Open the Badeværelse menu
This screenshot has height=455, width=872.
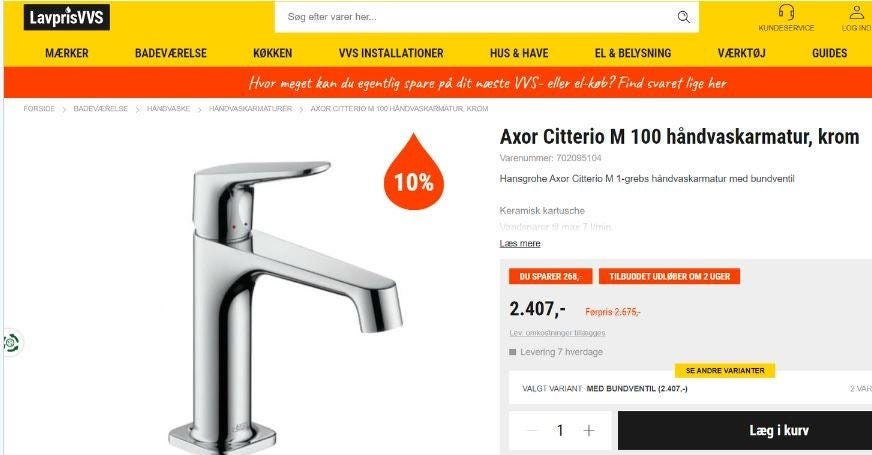coord(171,53)
